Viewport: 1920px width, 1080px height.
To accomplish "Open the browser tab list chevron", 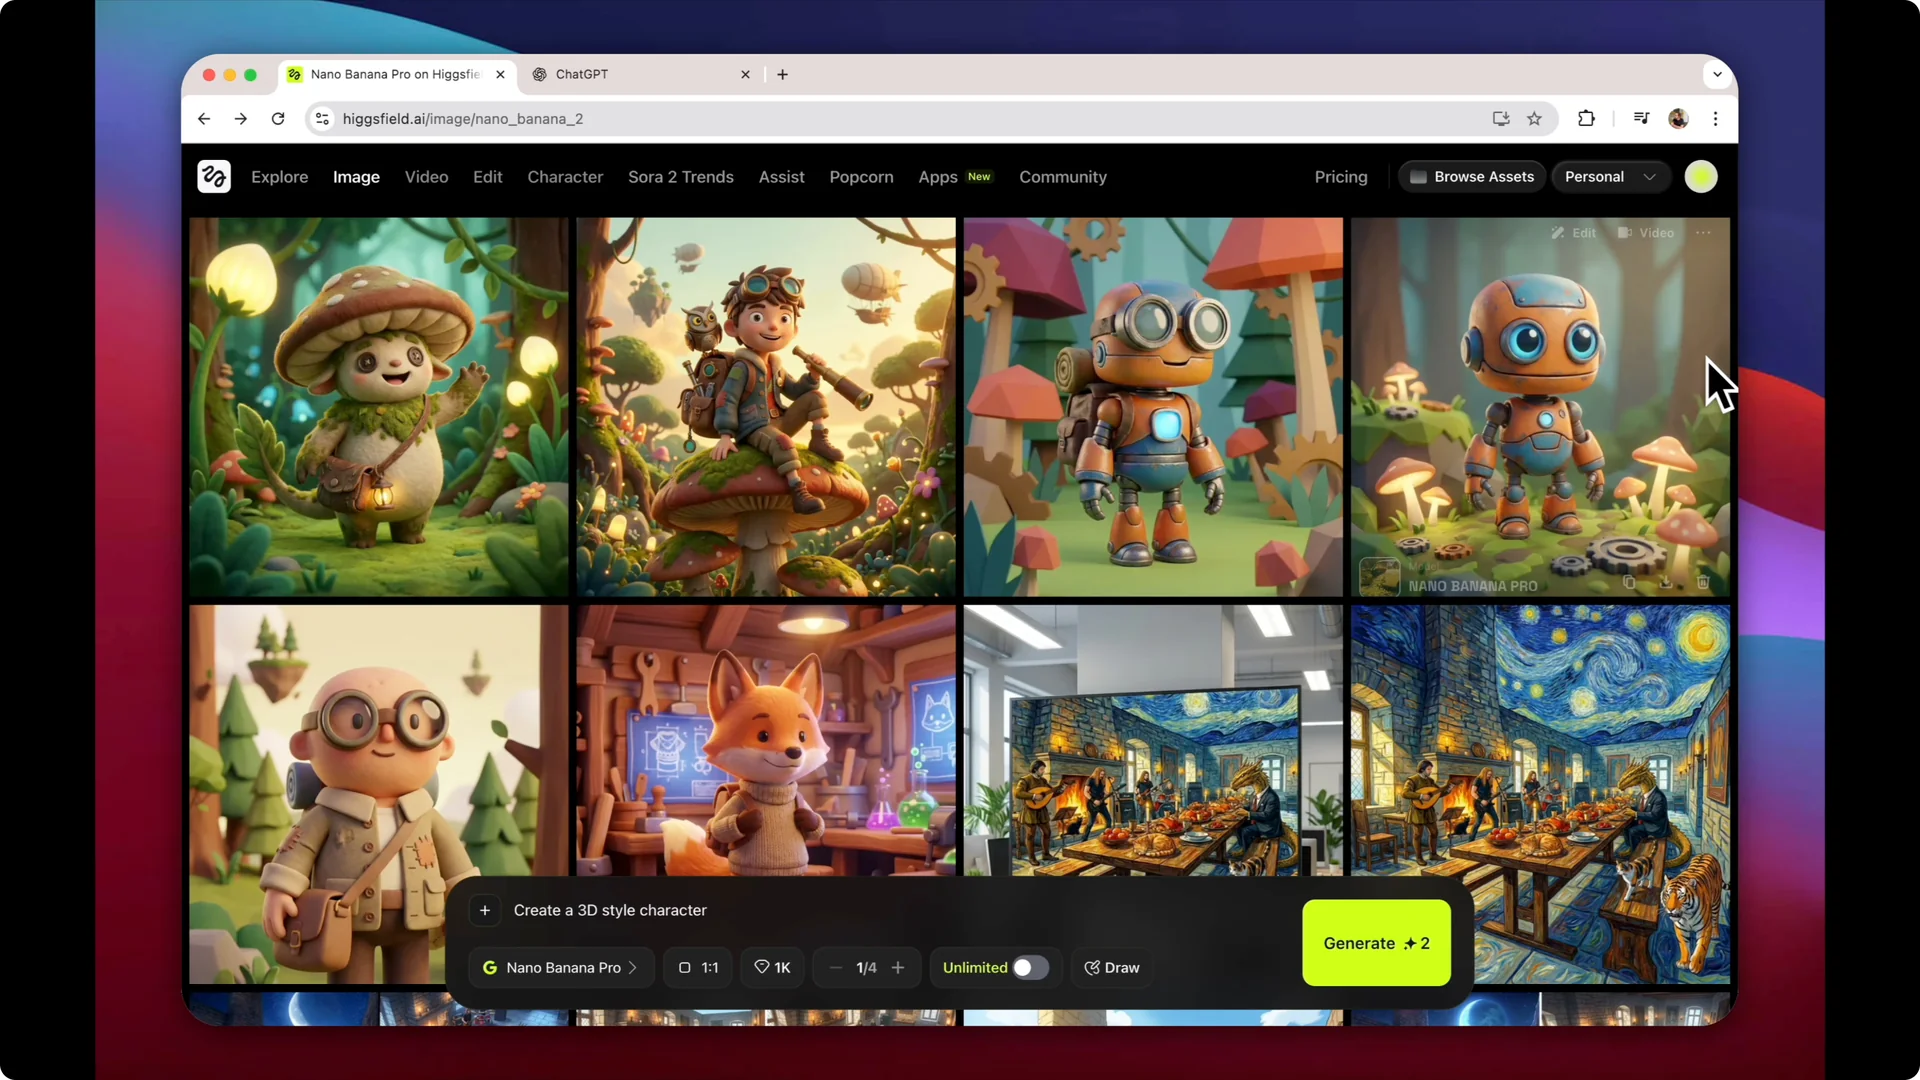I will [x=1716, y=74].
